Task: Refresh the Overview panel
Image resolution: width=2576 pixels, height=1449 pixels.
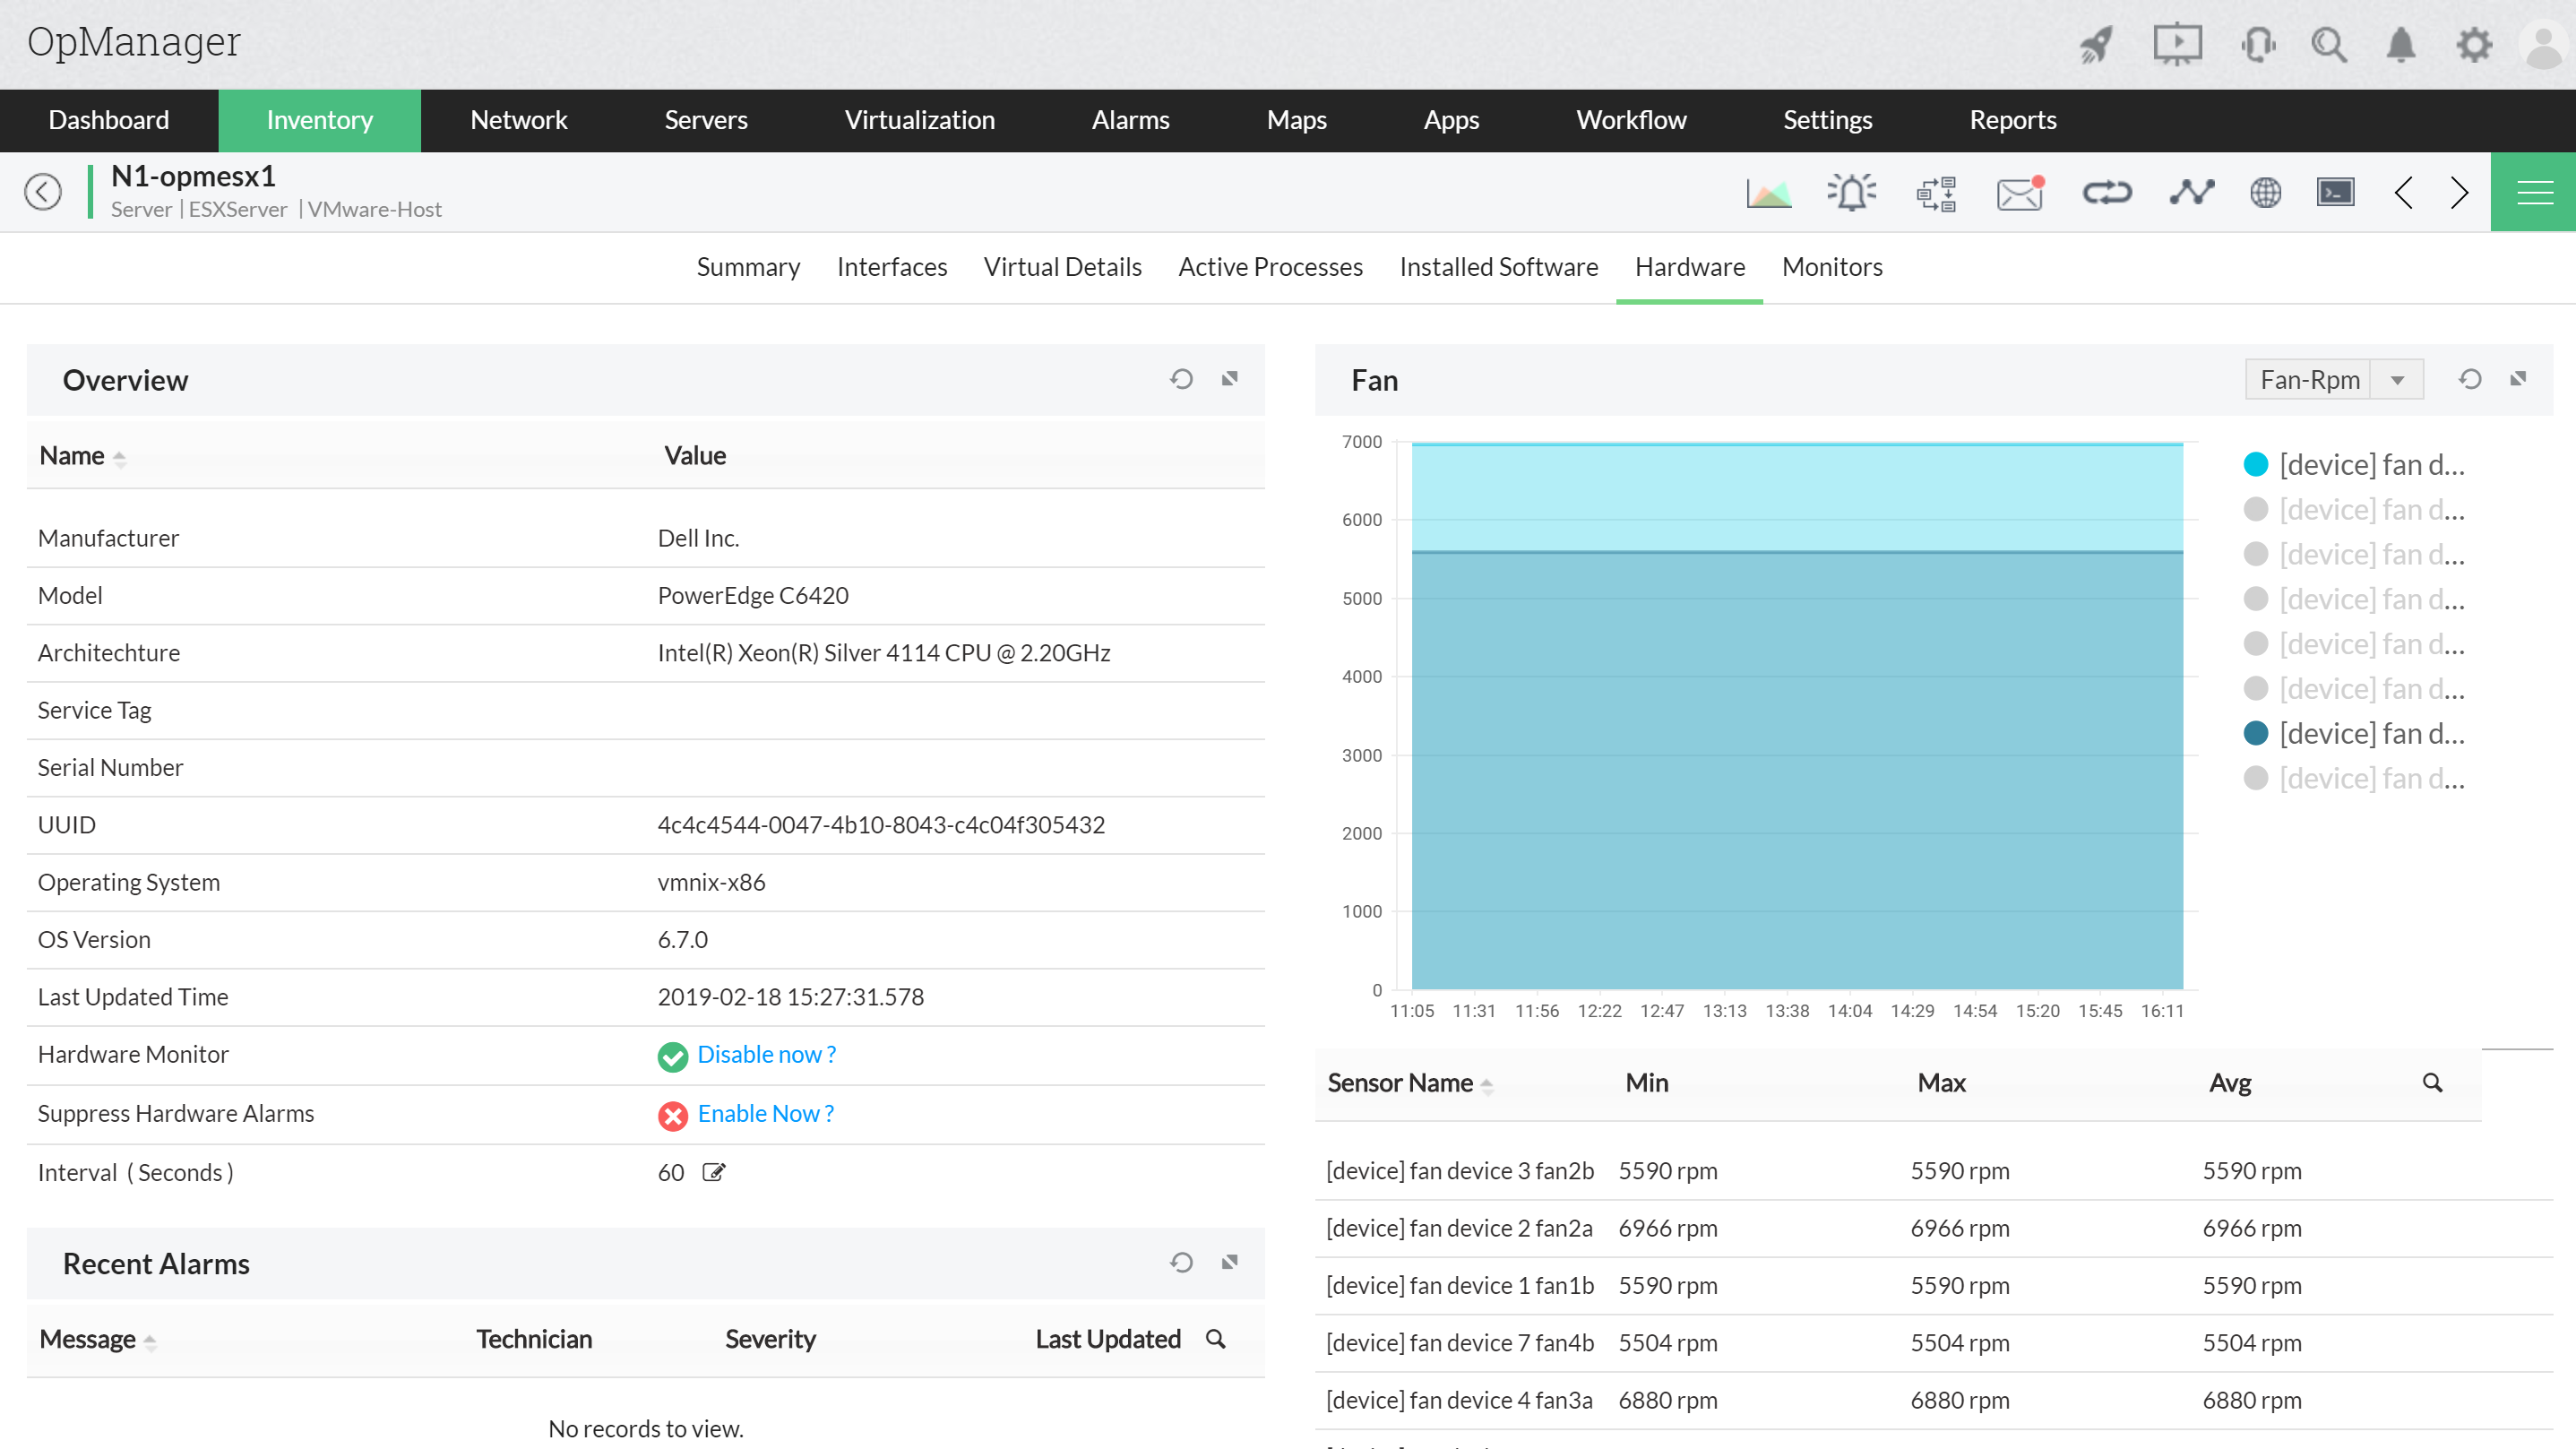Action: pyautogui.click(x=1181, y=379)
